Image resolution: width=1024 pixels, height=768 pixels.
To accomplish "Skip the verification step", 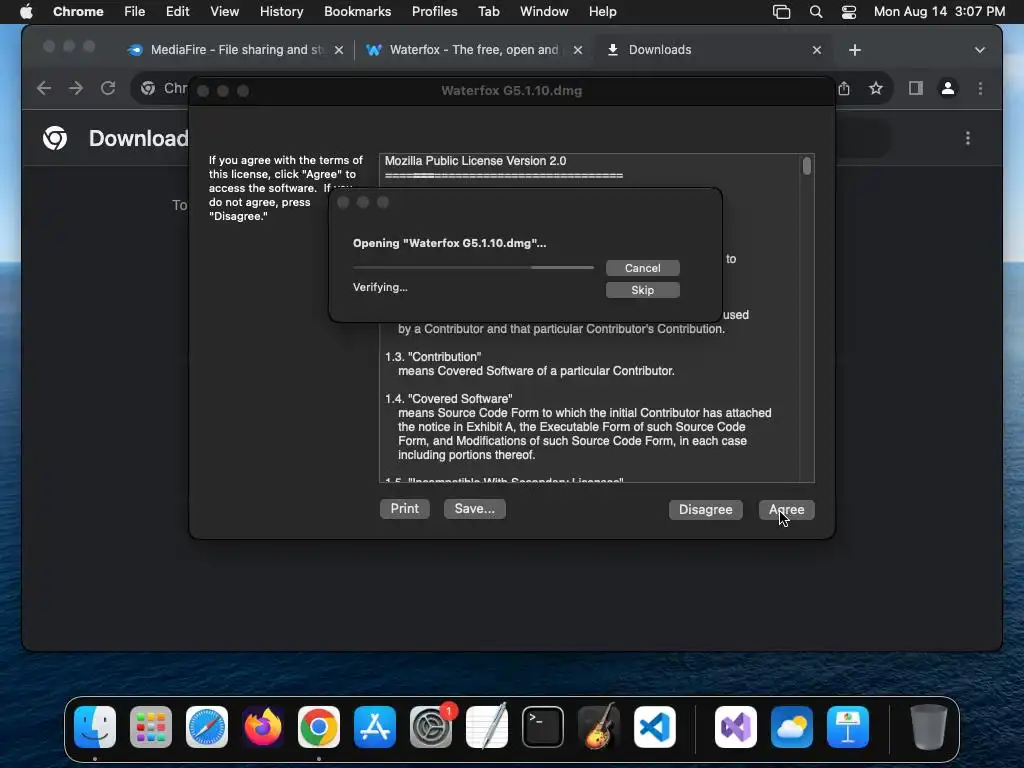I will point(643,290).
